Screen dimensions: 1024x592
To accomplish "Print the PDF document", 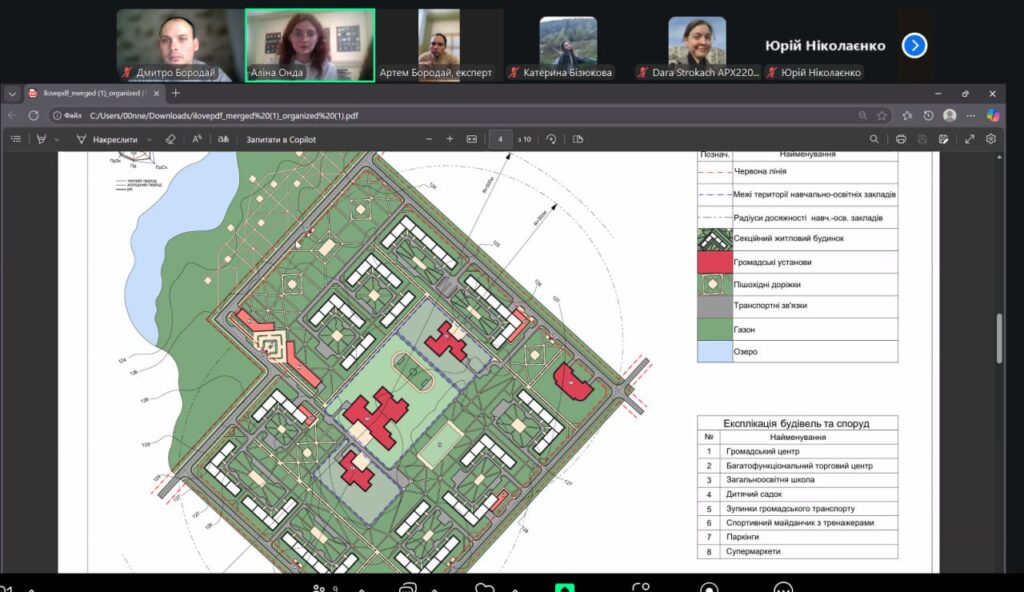I will tap(901, 139).
